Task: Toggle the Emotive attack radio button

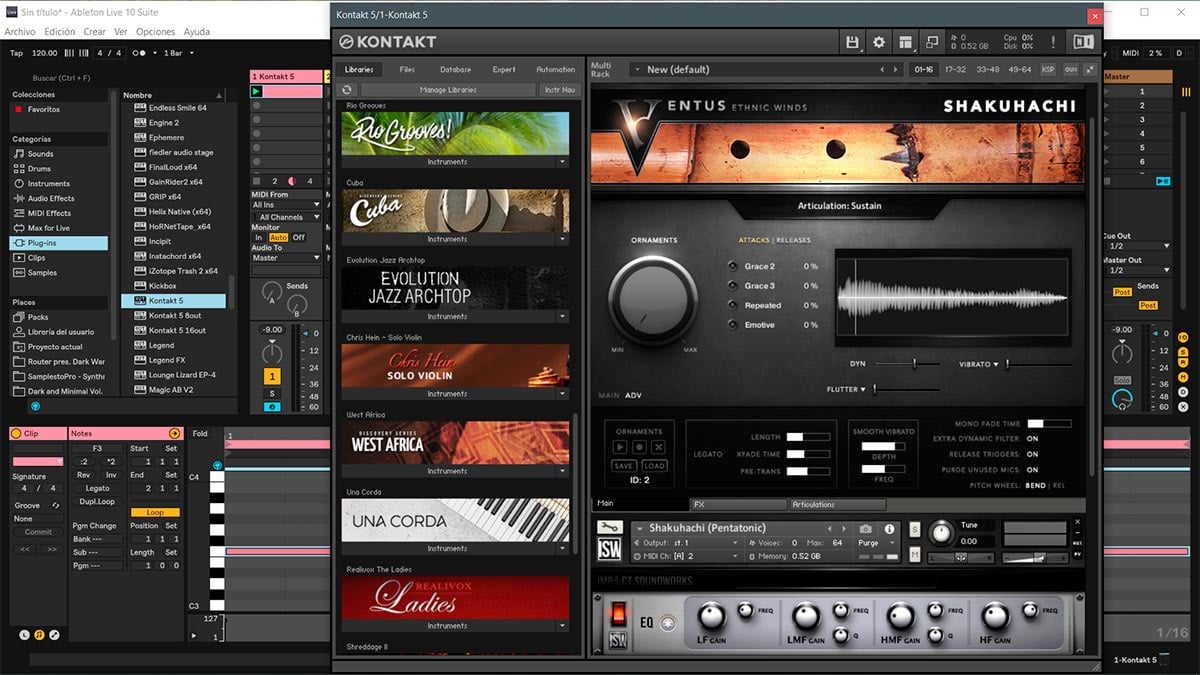Action: [x=733, y=325]
